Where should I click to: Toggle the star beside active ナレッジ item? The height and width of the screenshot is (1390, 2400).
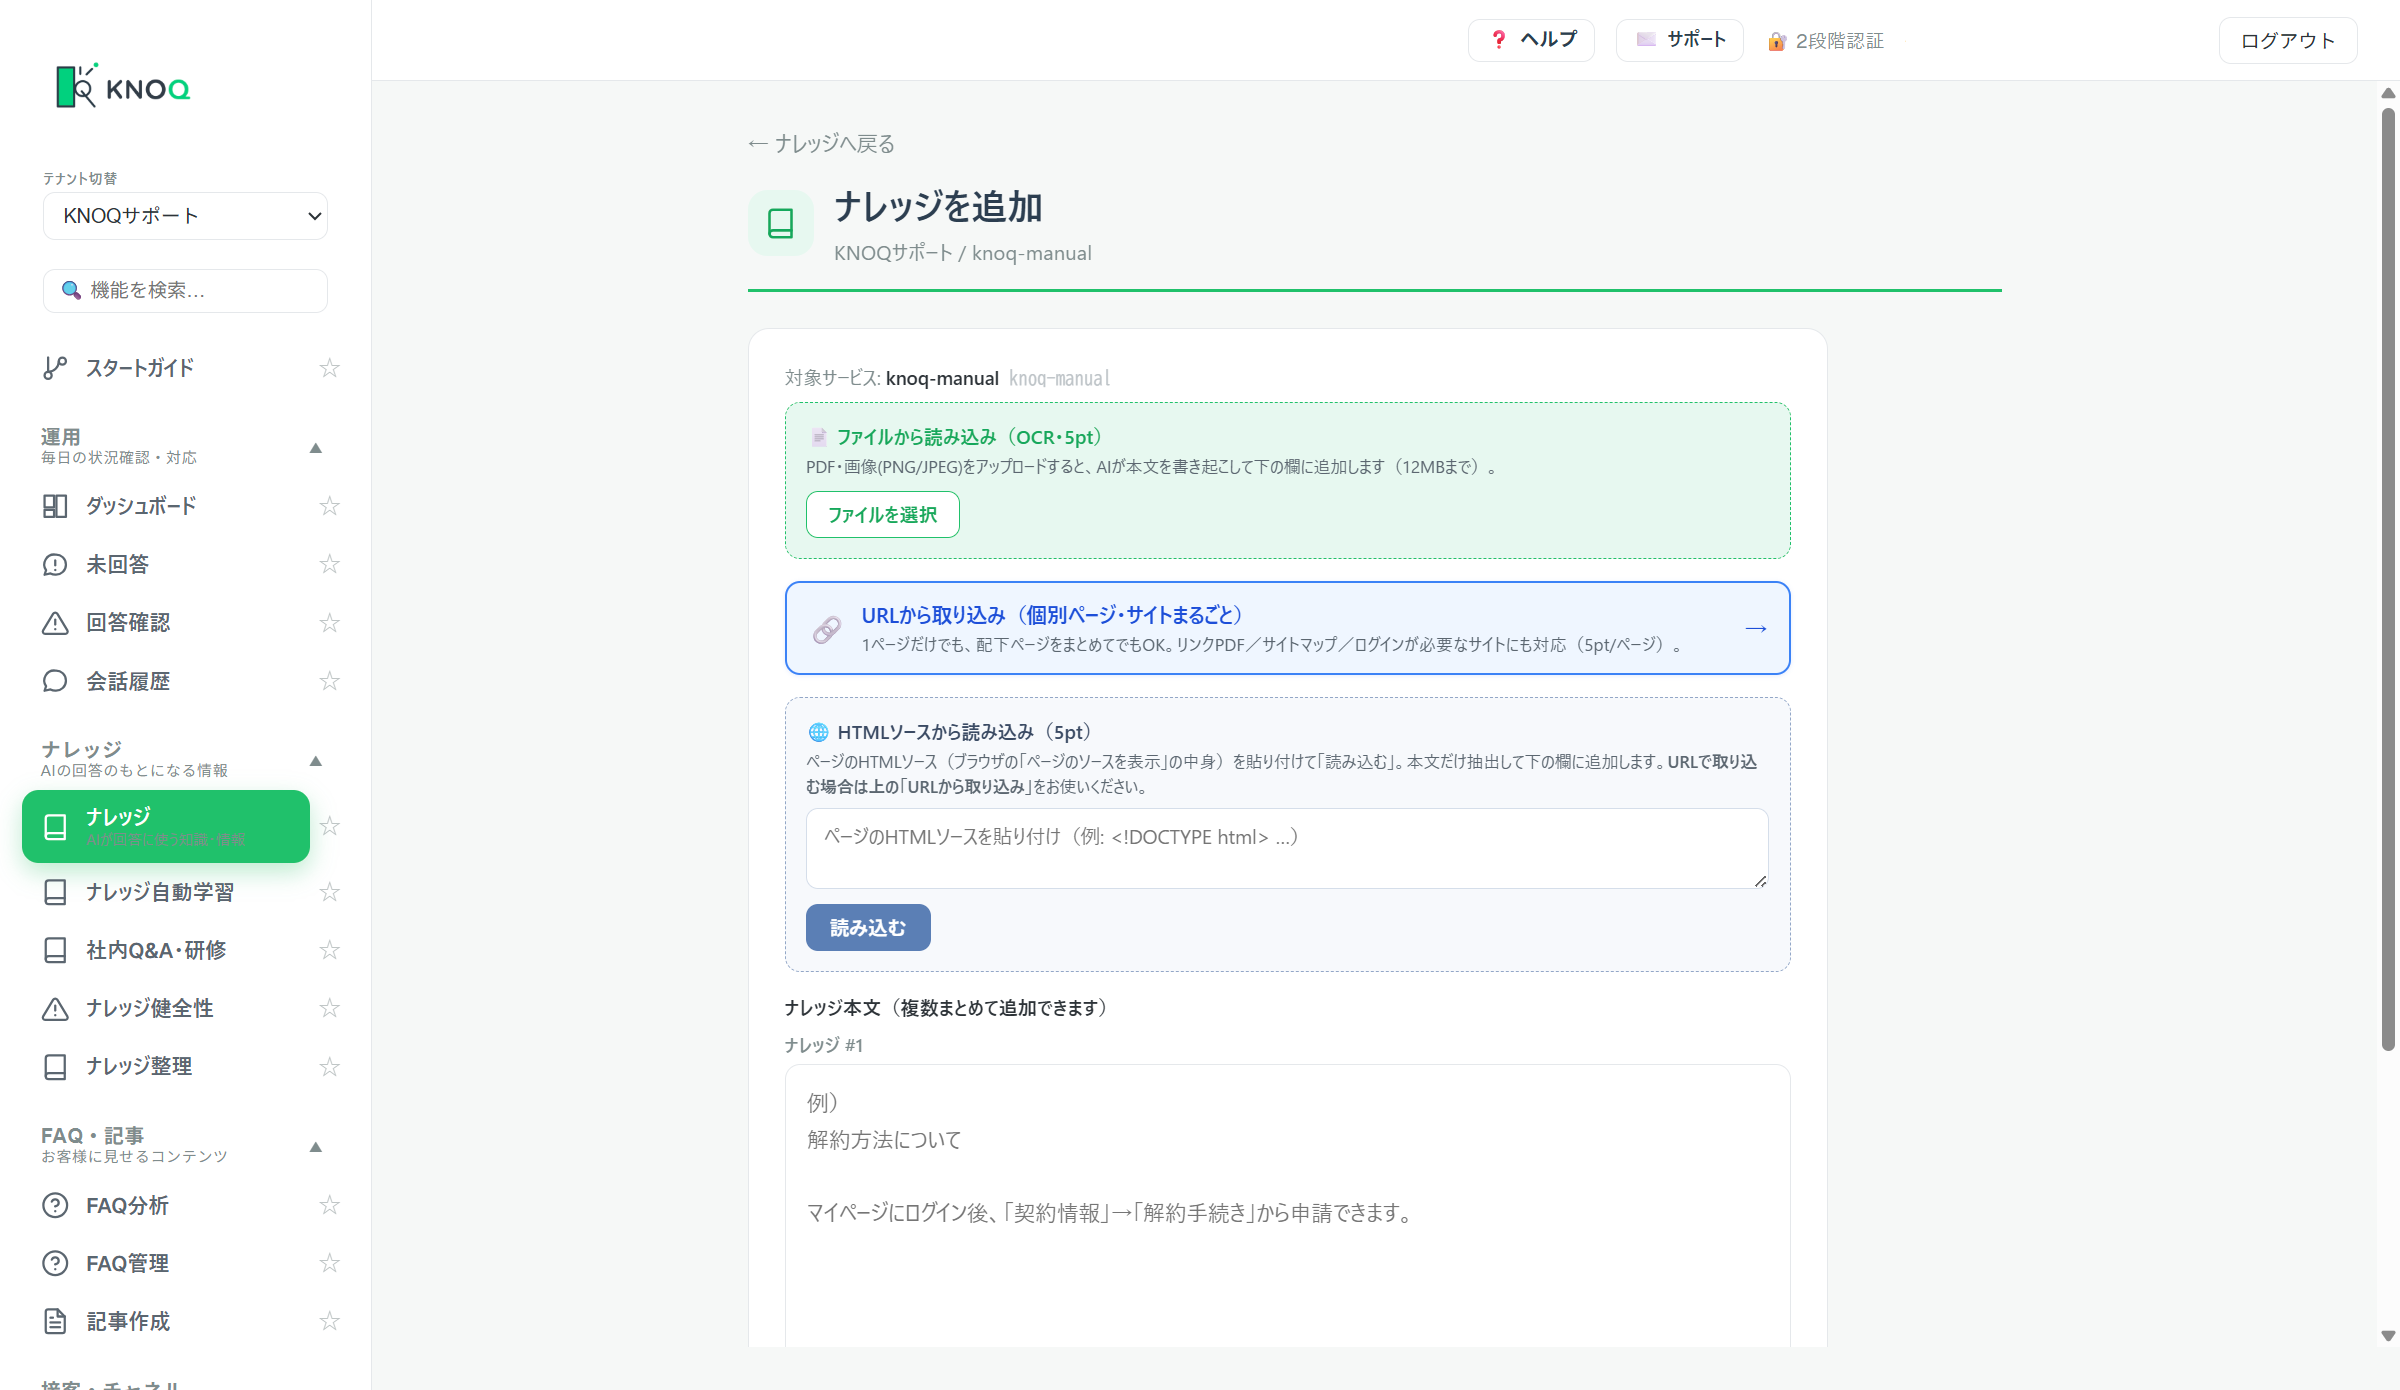[329, 826]
